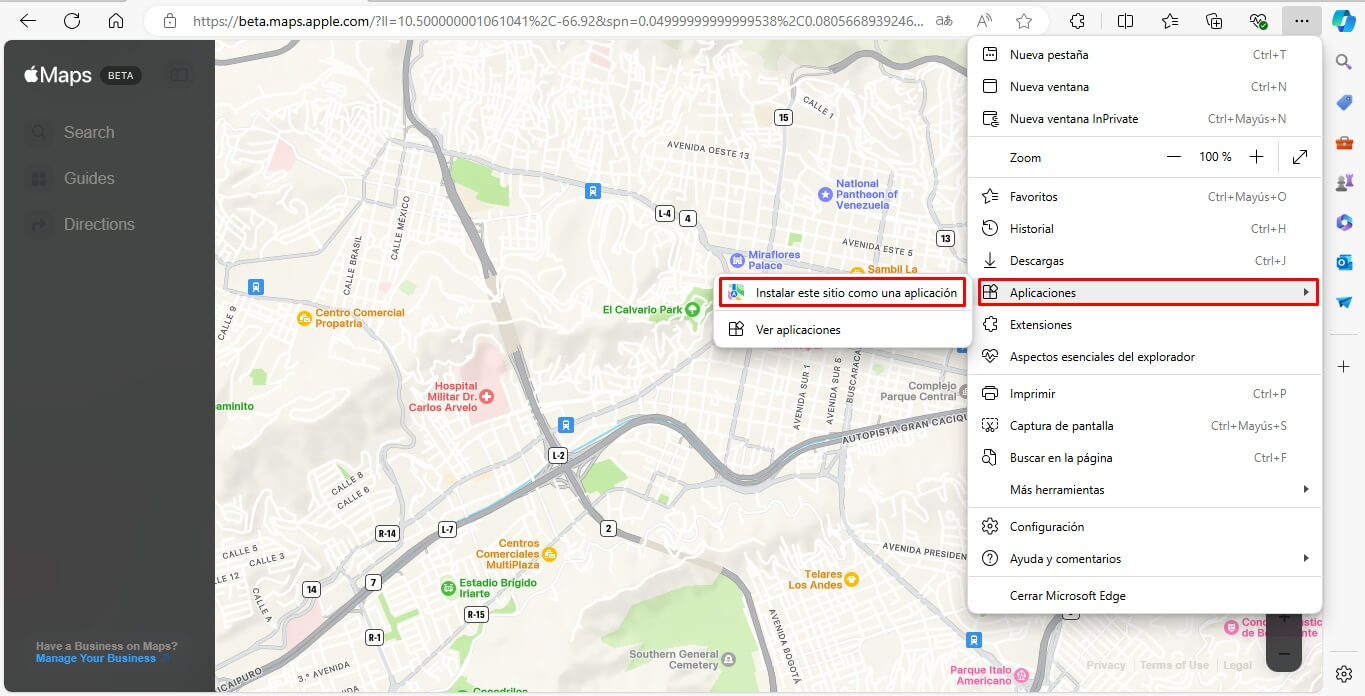Select Cerrar Microsoft Edge
This screenshot has height=696, width=1365.
1145,596
